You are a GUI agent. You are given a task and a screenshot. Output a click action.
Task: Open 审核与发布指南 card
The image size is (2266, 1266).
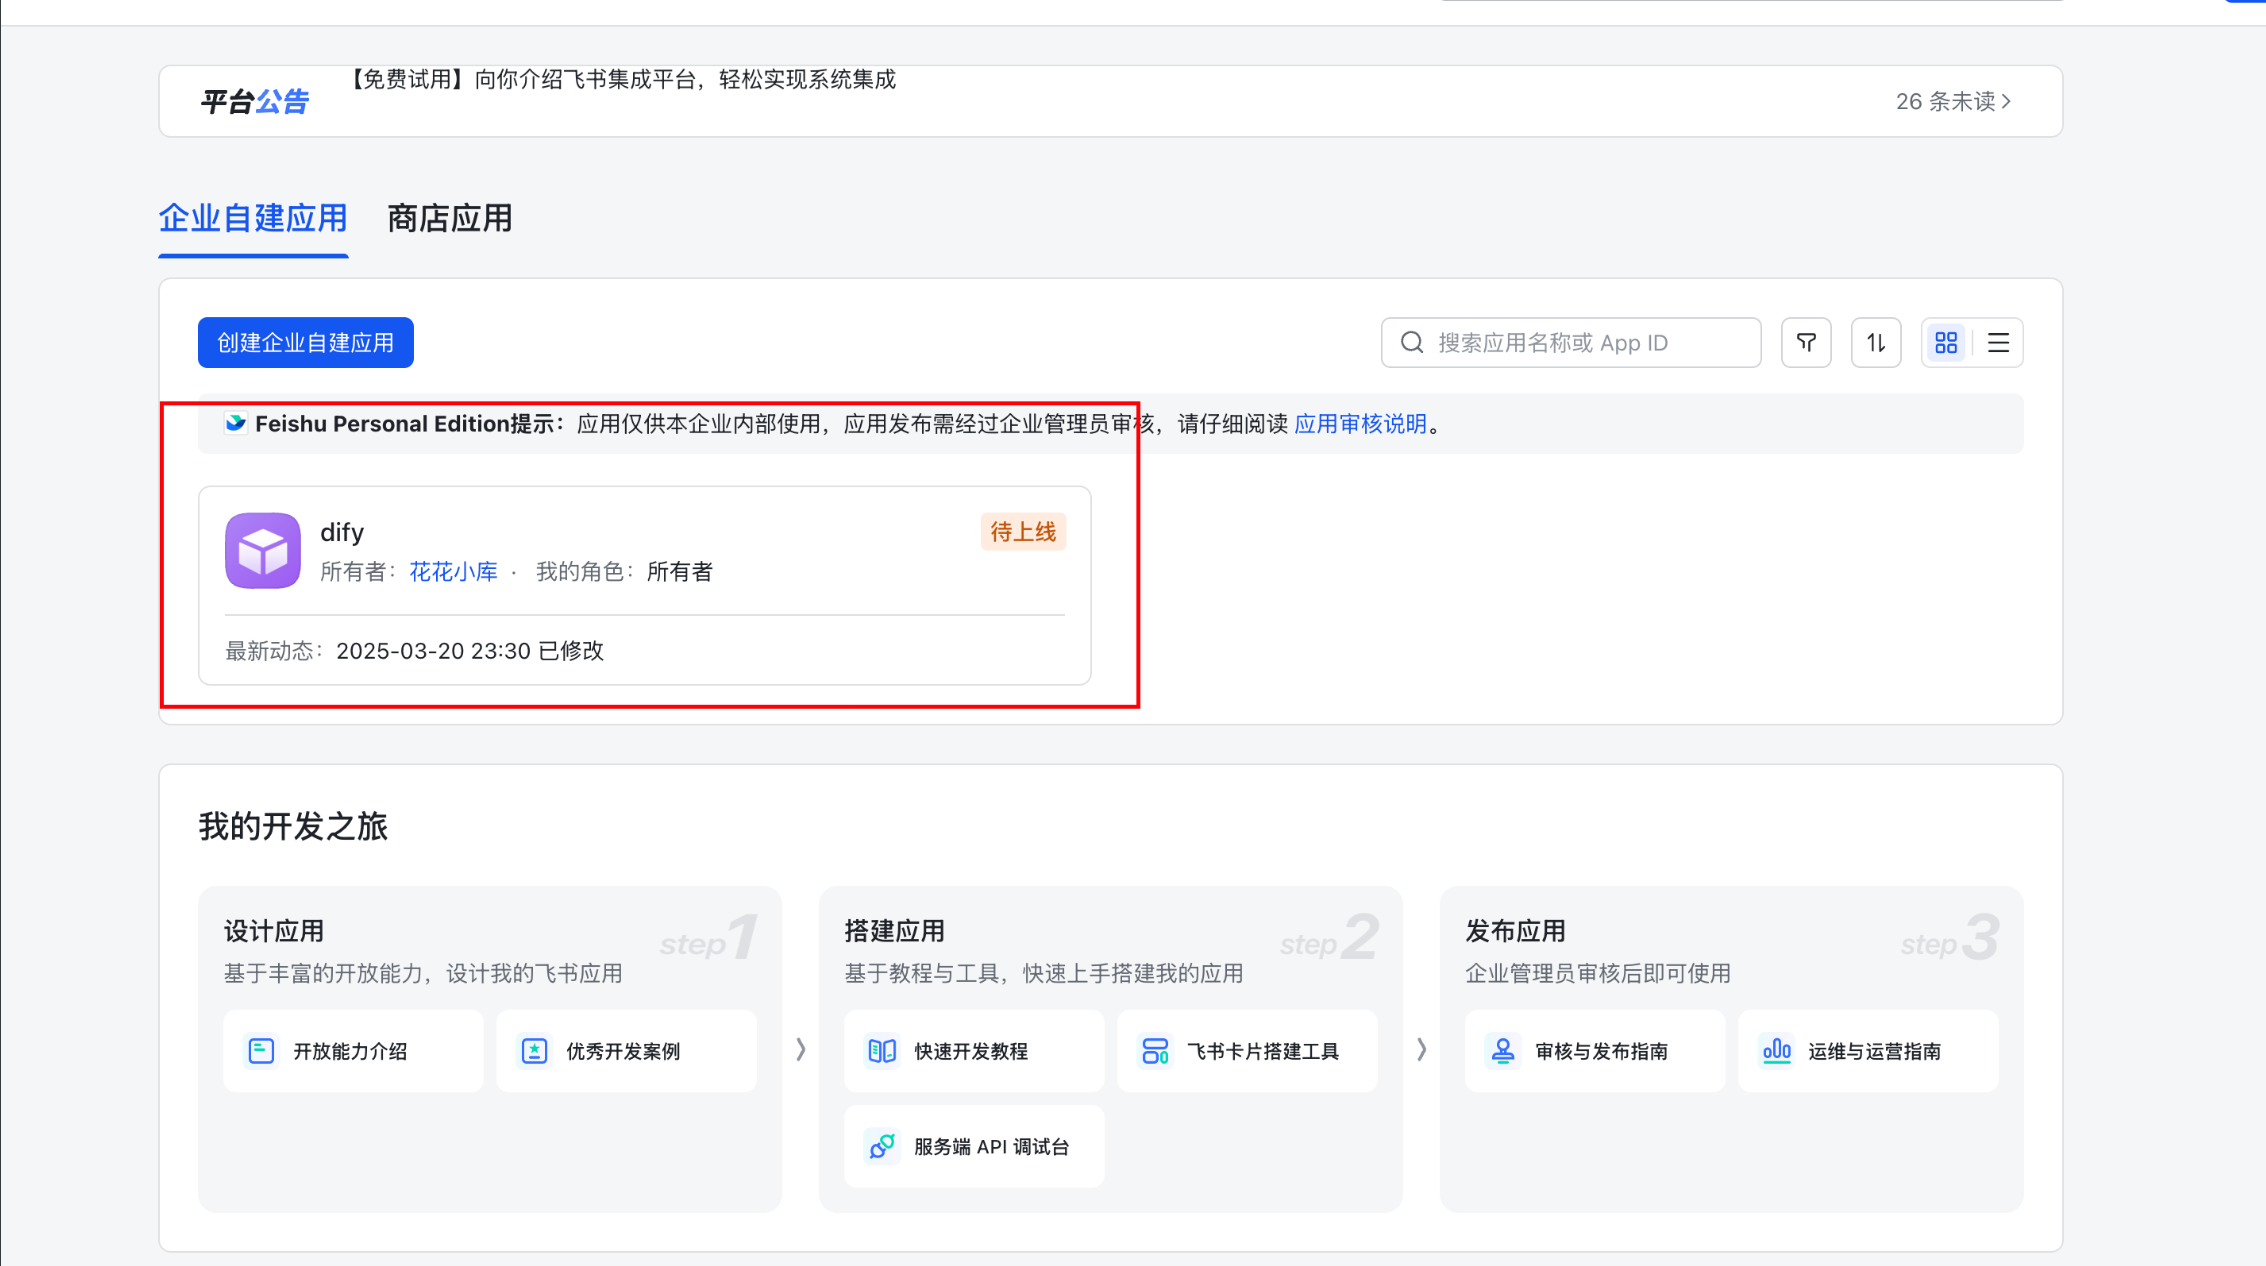point(1594,1051)
